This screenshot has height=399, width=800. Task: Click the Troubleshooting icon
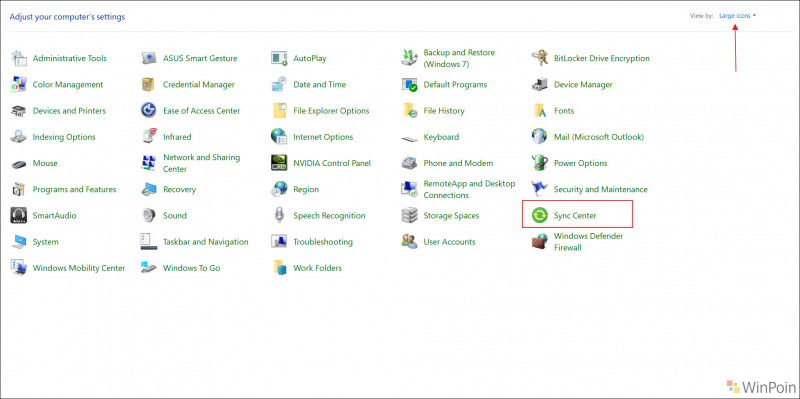click(279, 242)
